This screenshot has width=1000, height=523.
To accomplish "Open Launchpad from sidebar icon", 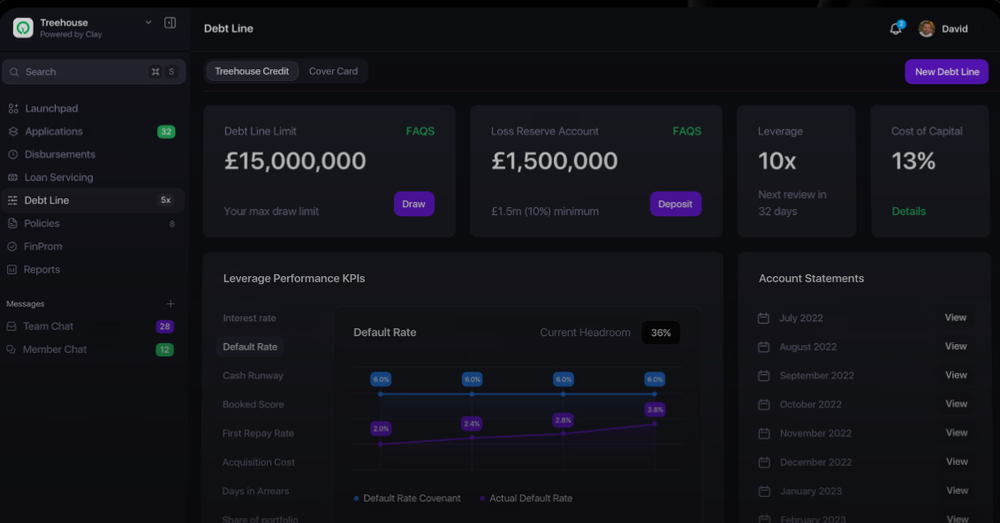I will coord(13,108).
